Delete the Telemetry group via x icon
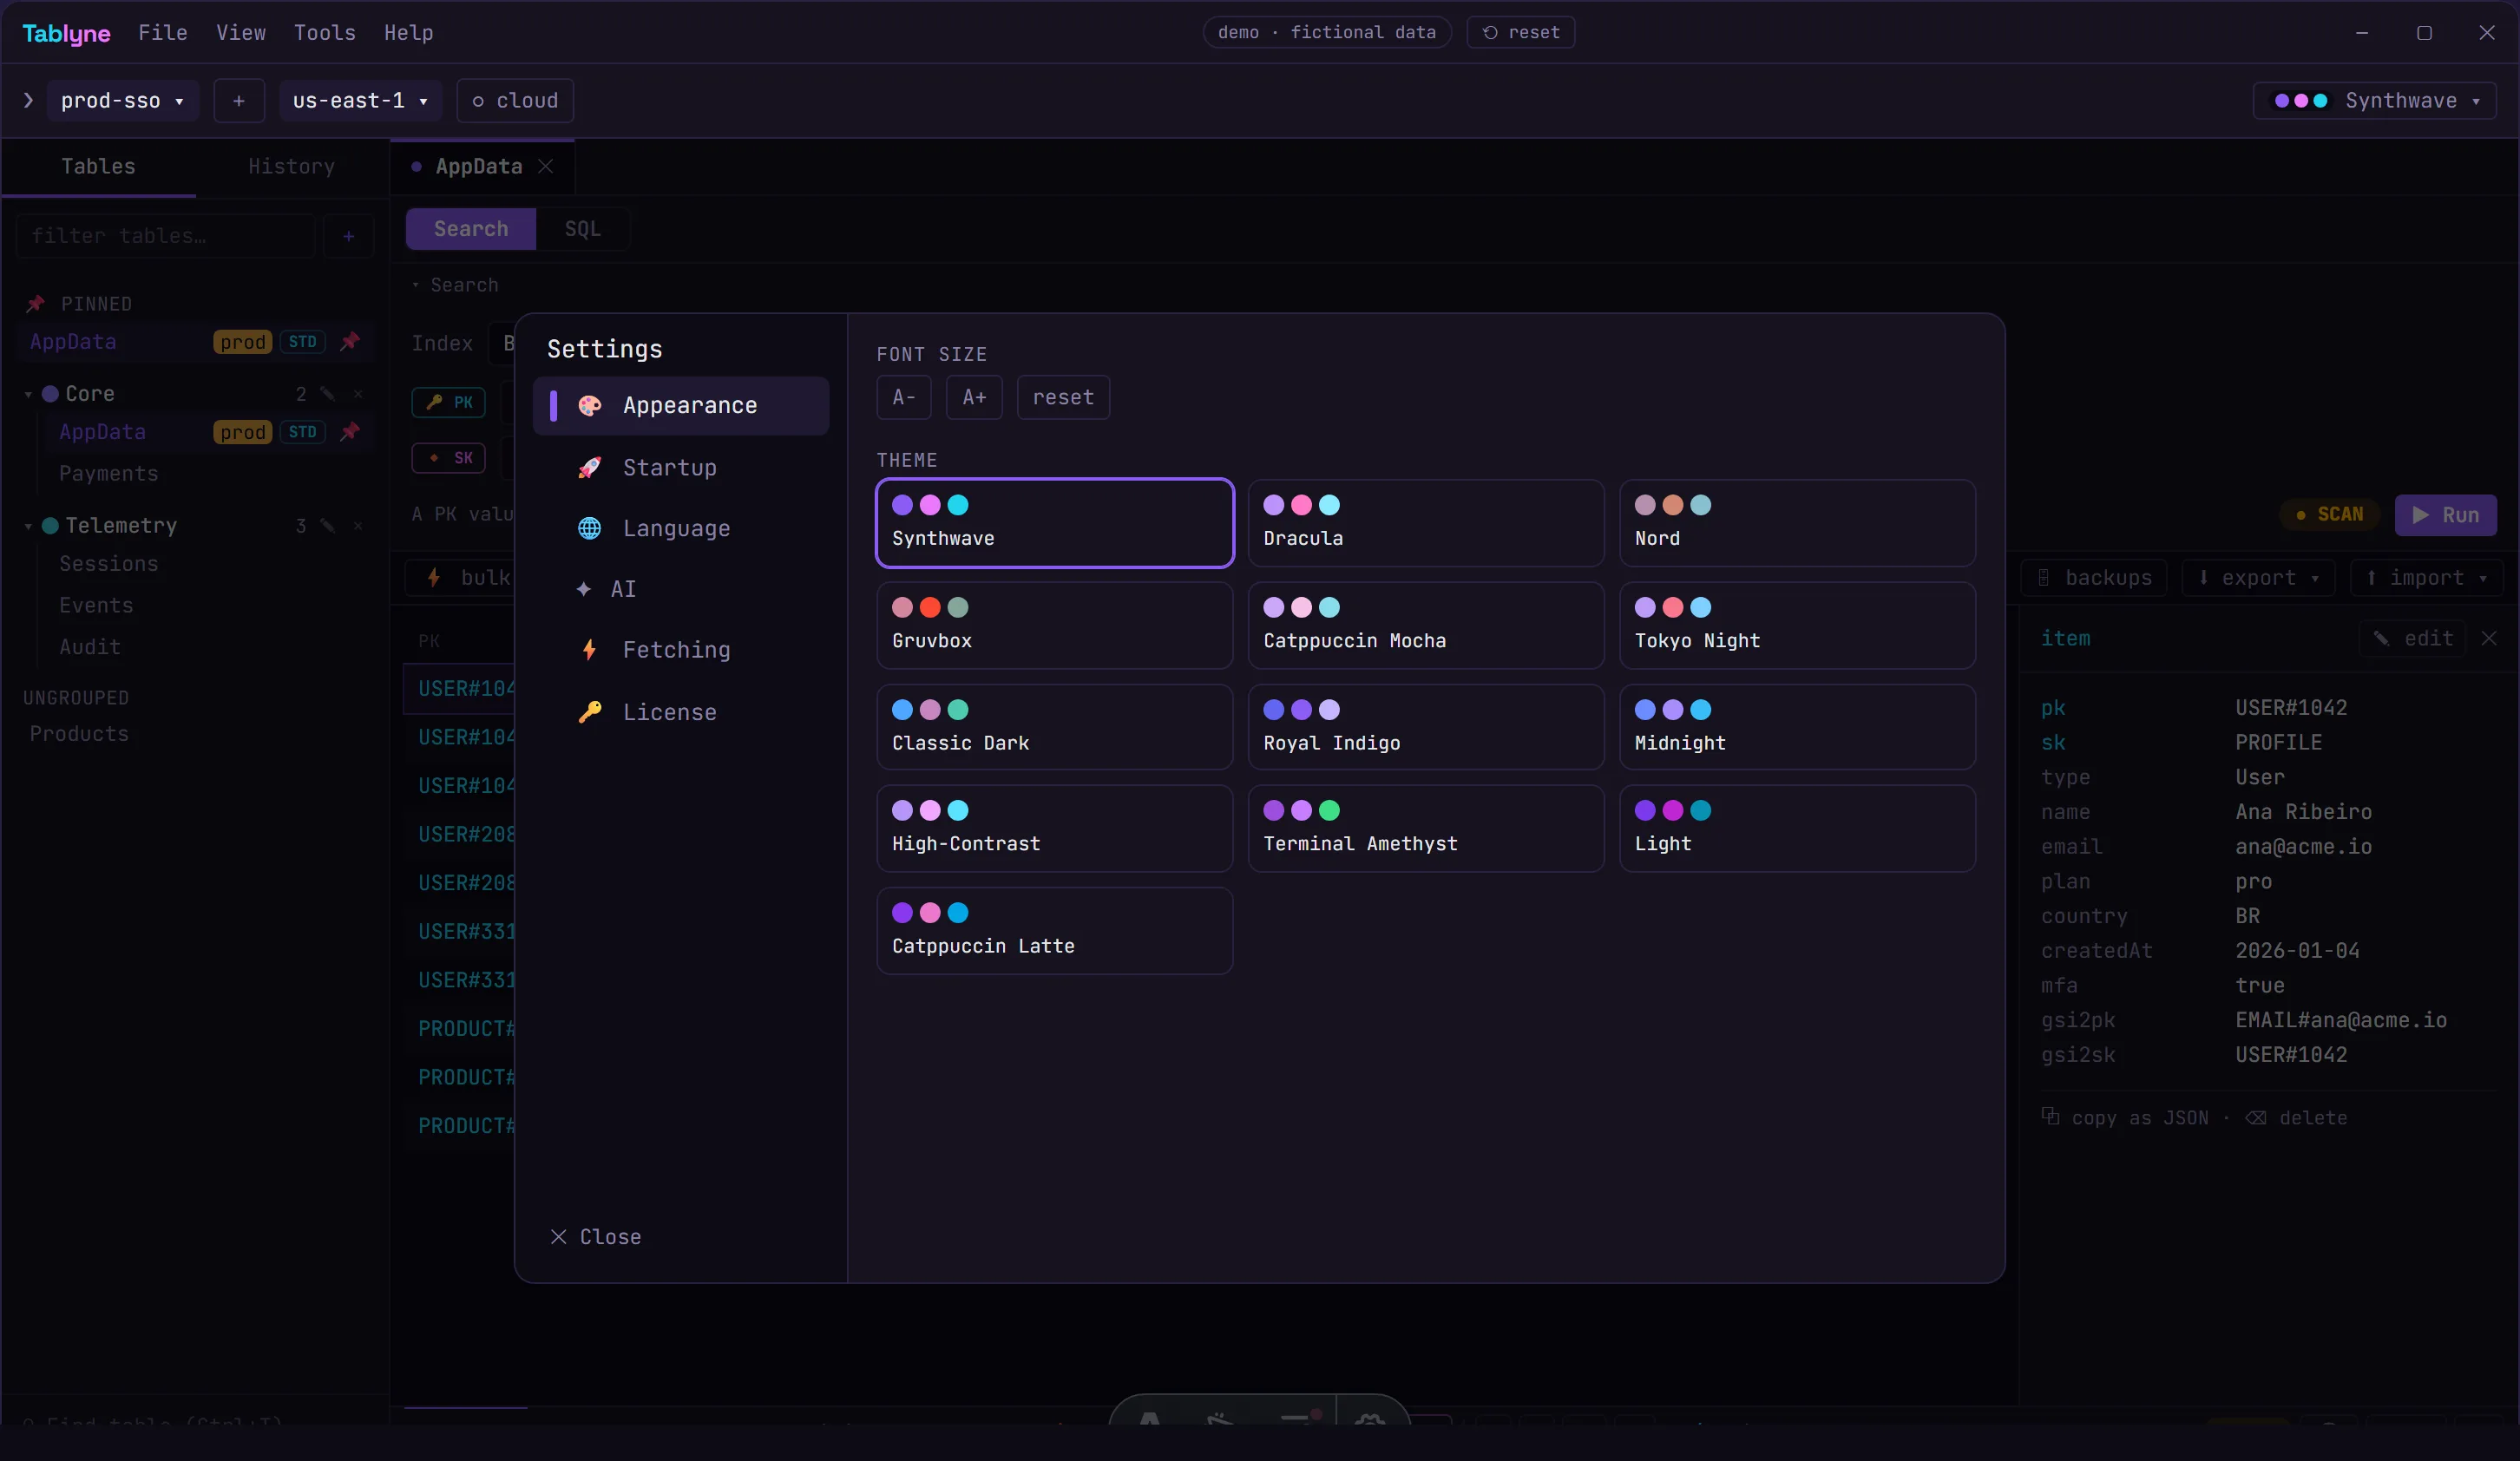 click(358, 526)
